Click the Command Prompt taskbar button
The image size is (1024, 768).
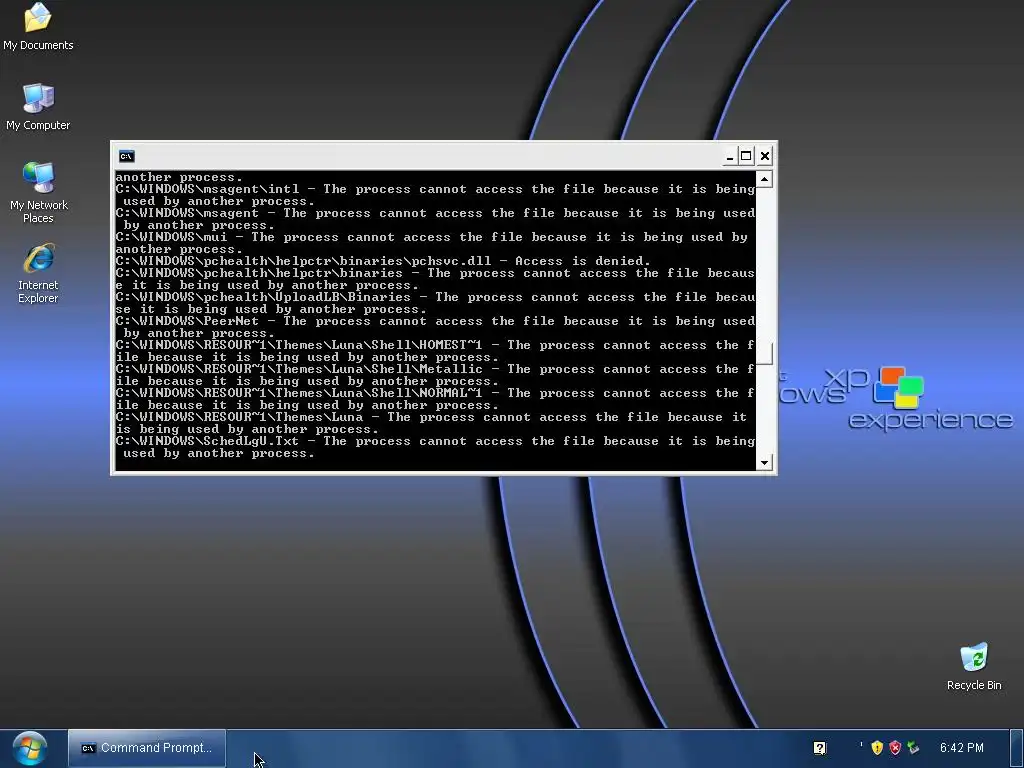pyautogui.click(x=147, y=748)
